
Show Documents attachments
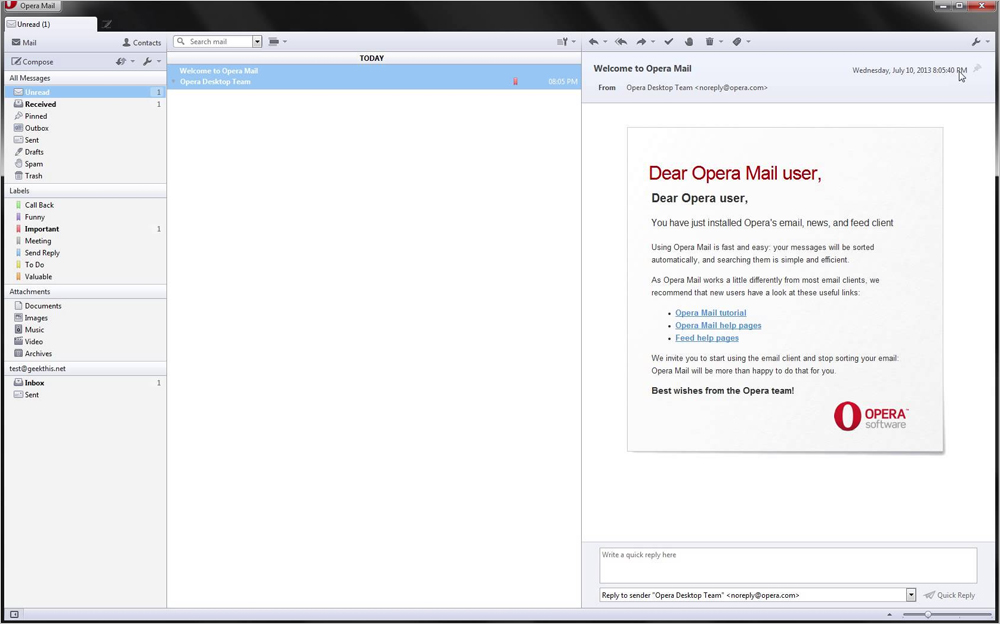tap(85, 306)
